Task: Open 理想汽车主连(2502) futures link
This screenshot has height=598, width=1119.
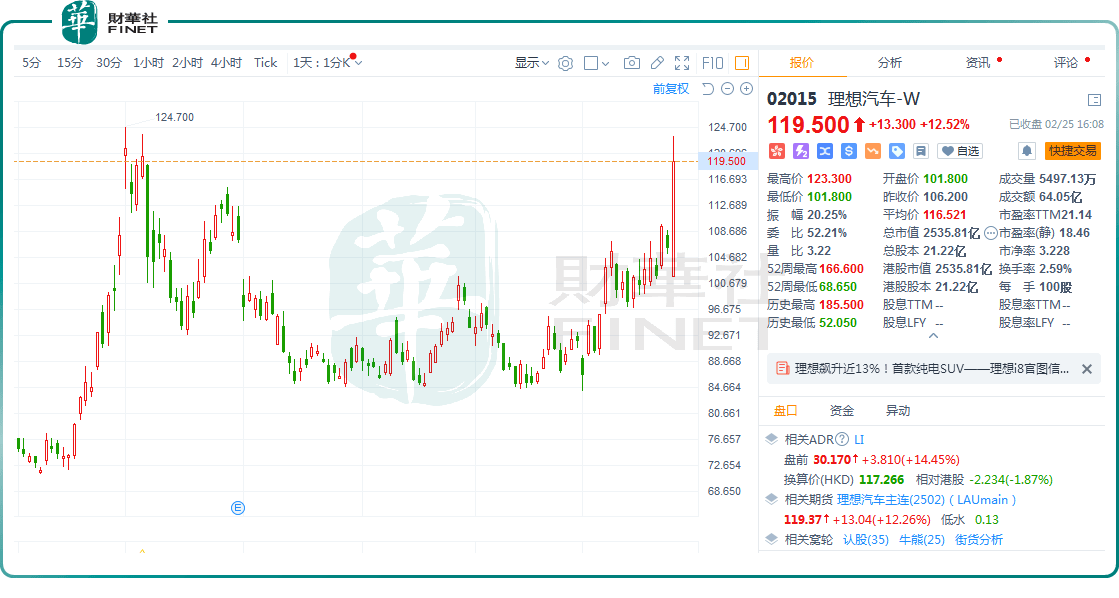Action: [x=891, y=500]
